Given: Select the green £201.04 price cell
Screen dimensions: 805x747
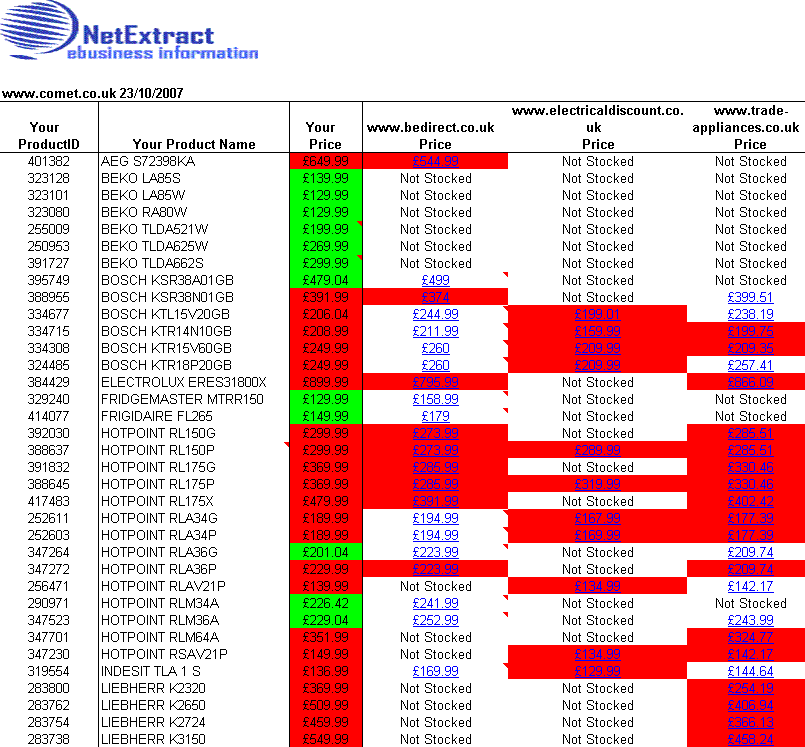Looking at the screenshot, I should (x=325, y=552).
